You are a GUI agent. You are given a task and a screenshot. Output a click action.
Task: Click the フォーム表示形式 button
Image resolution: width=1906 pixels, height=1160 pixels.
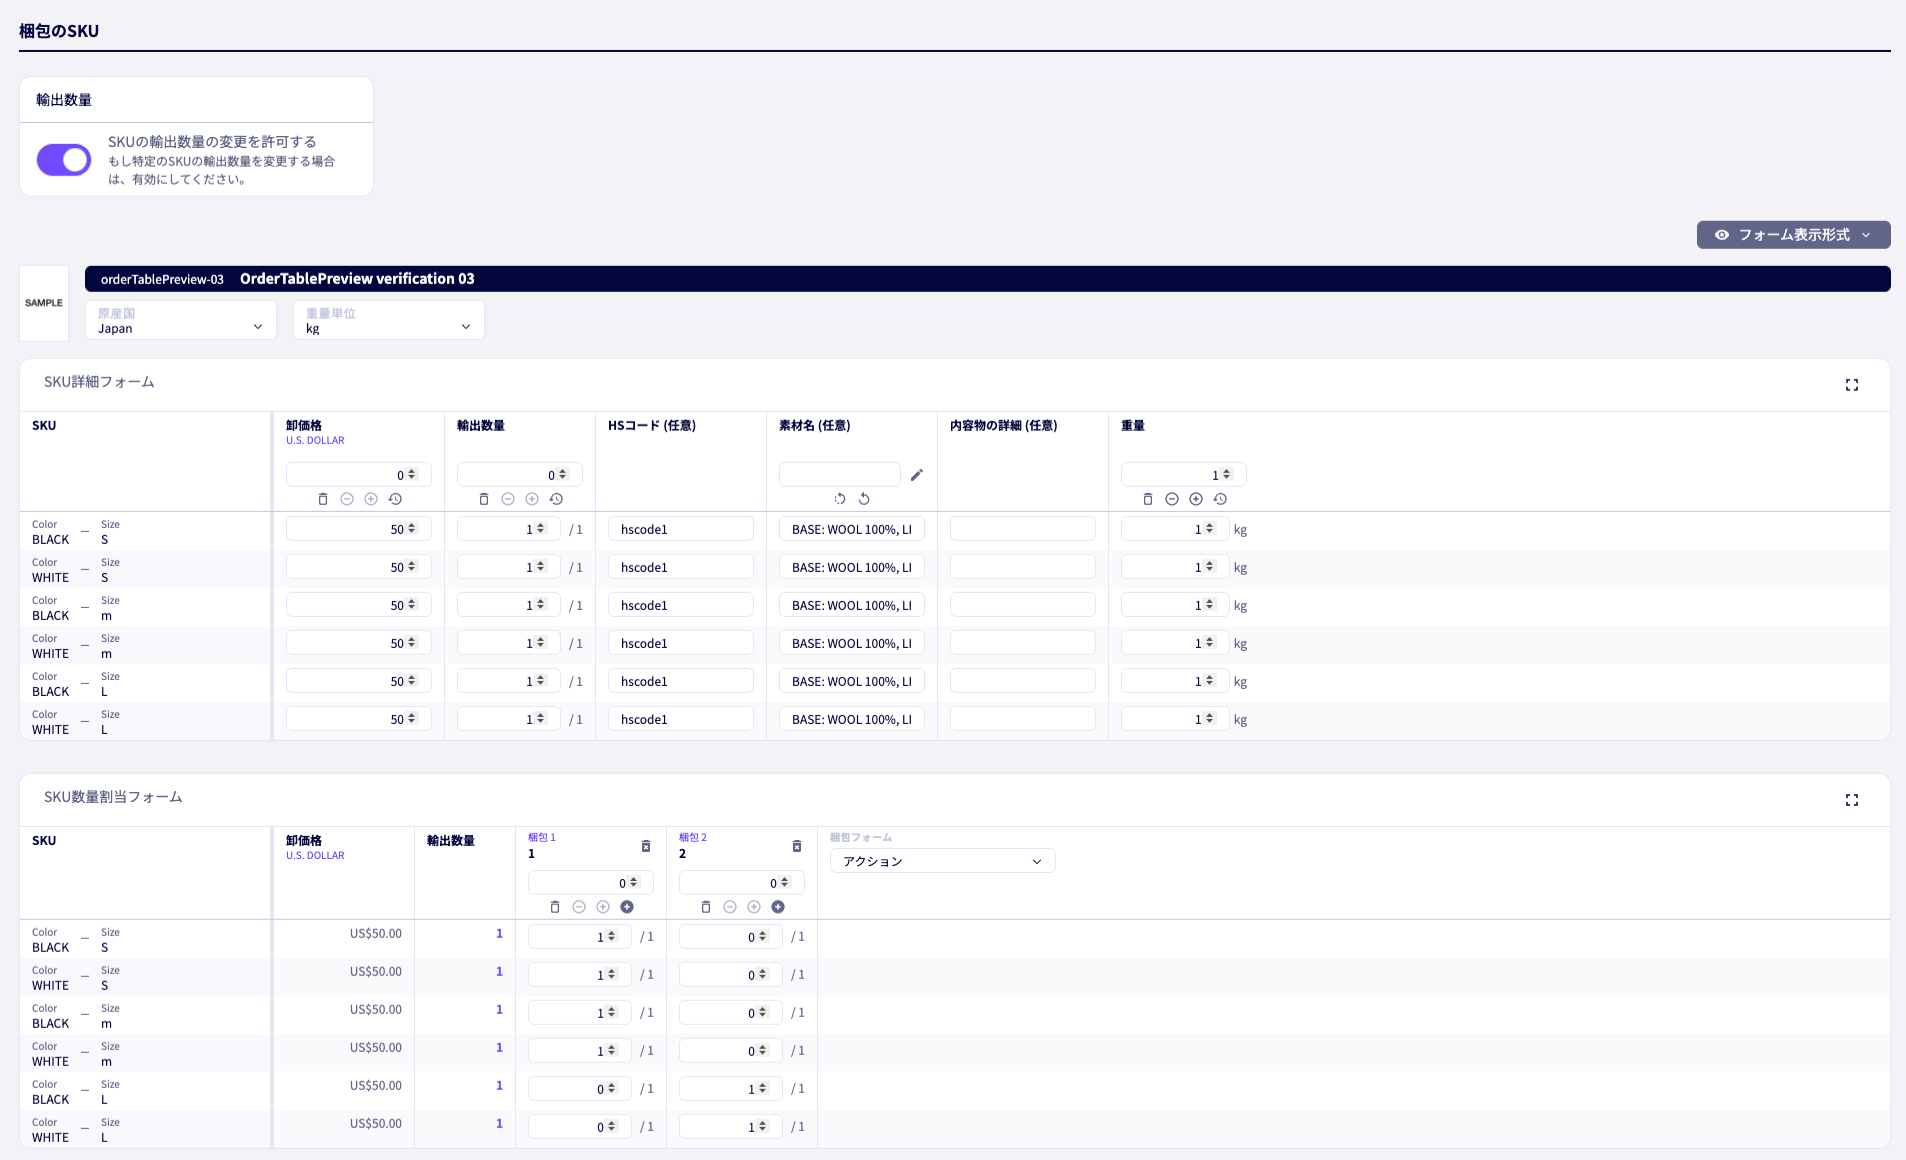pyautogui.click(x=1792, y=235)
